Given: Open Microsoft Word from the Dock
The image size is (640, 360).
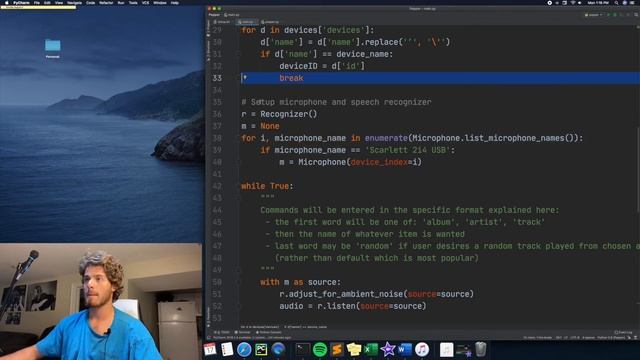Looking at the screenshot, I should tap(405, 350).
